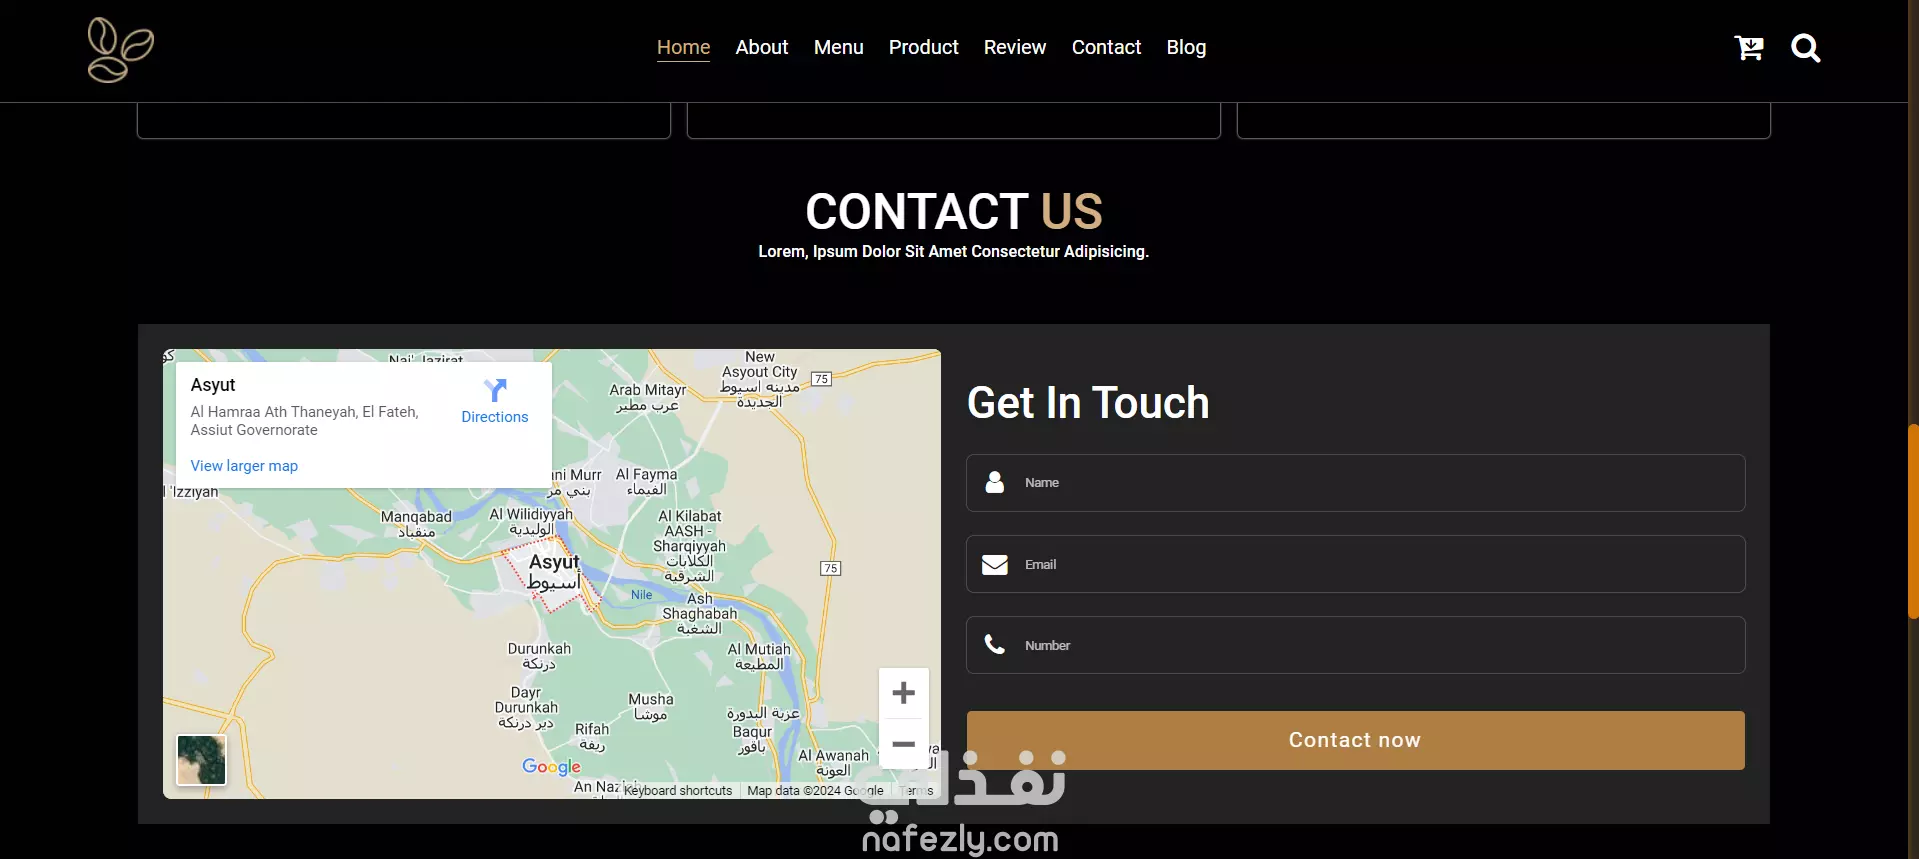Viewport: 1919px width, 859px height.
Task: Click the page vertical scrollbar thumb
Action: point(1913,521)
